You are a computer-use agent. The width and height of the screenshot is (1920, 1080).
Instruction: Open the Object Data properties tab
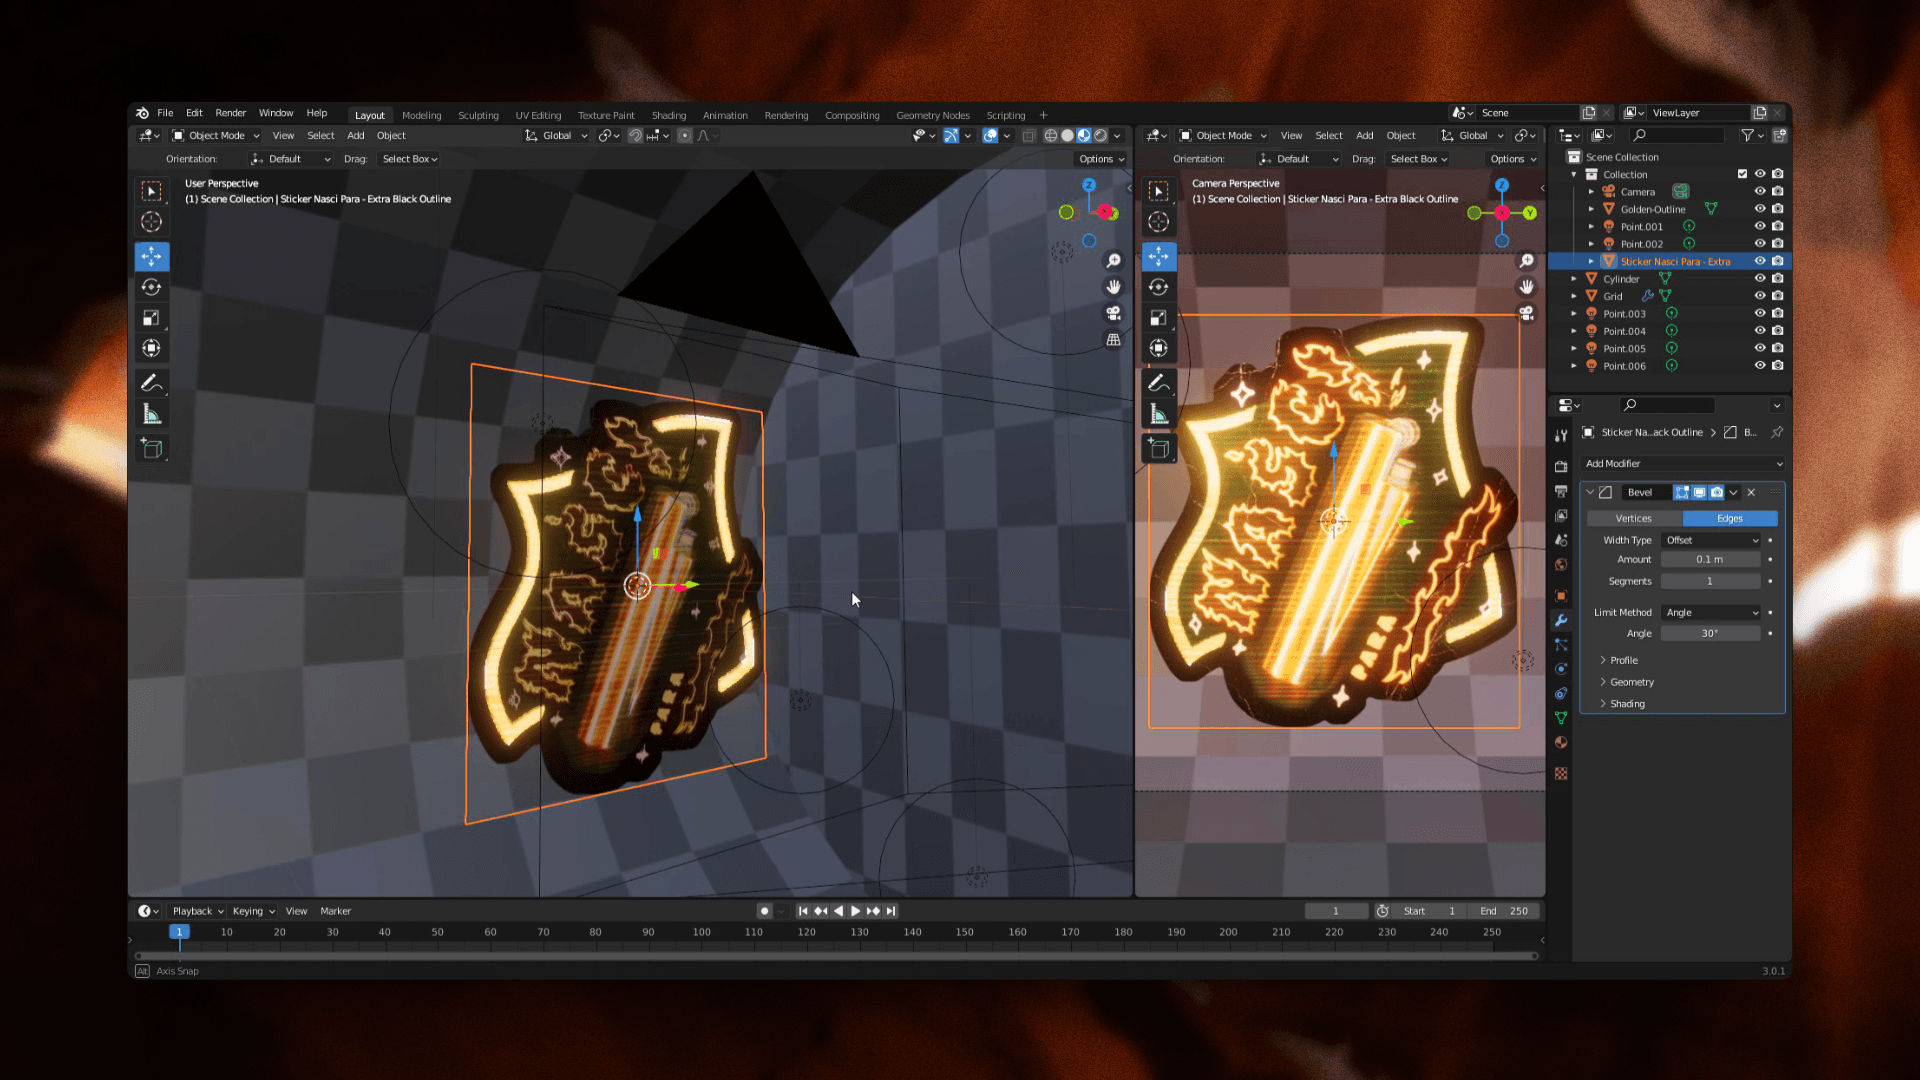[x=1561, y=718]
